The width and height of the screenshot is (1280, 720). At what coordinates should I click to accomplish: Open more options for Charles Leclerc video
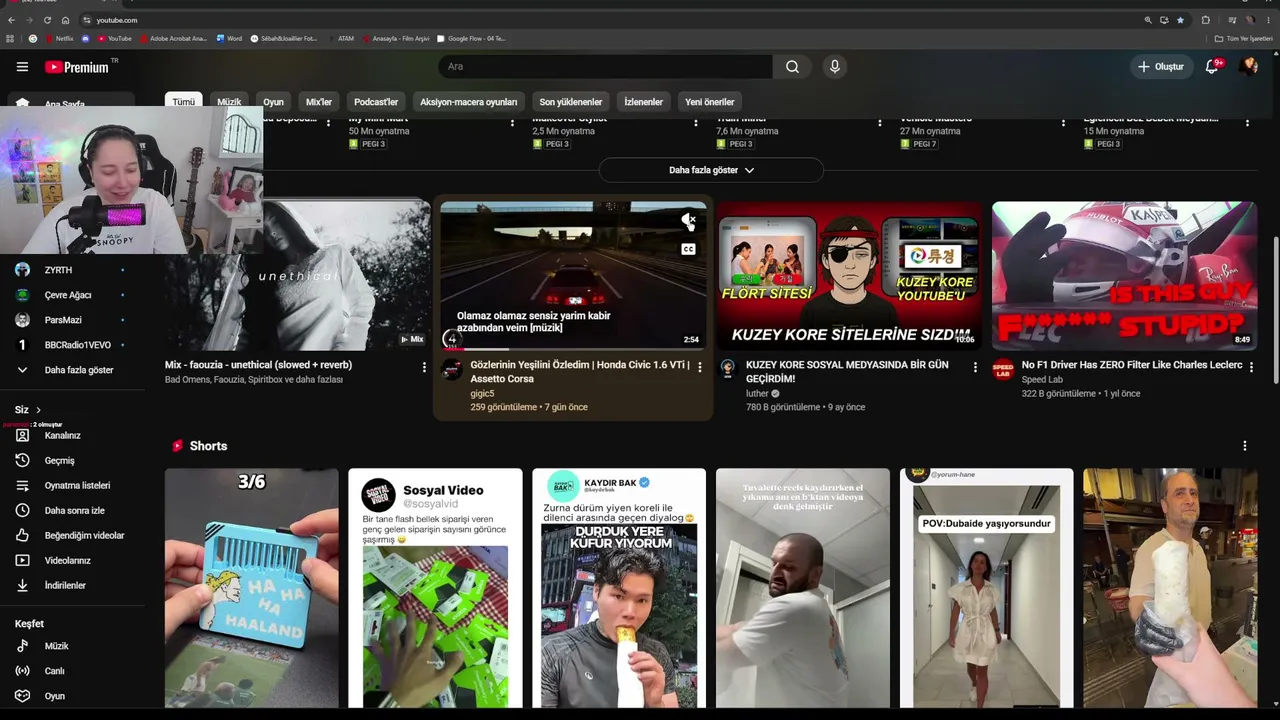pyautogui.click(x=1250, y=367)
